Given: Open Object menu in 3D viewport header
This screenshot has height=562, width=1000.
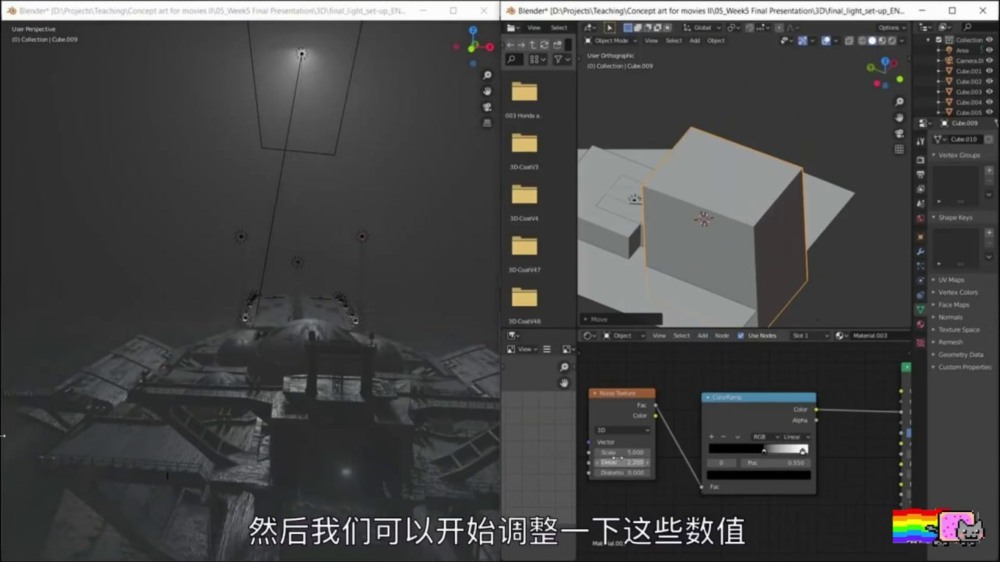Looking at the screenshot, I should [x=716, y=41].
